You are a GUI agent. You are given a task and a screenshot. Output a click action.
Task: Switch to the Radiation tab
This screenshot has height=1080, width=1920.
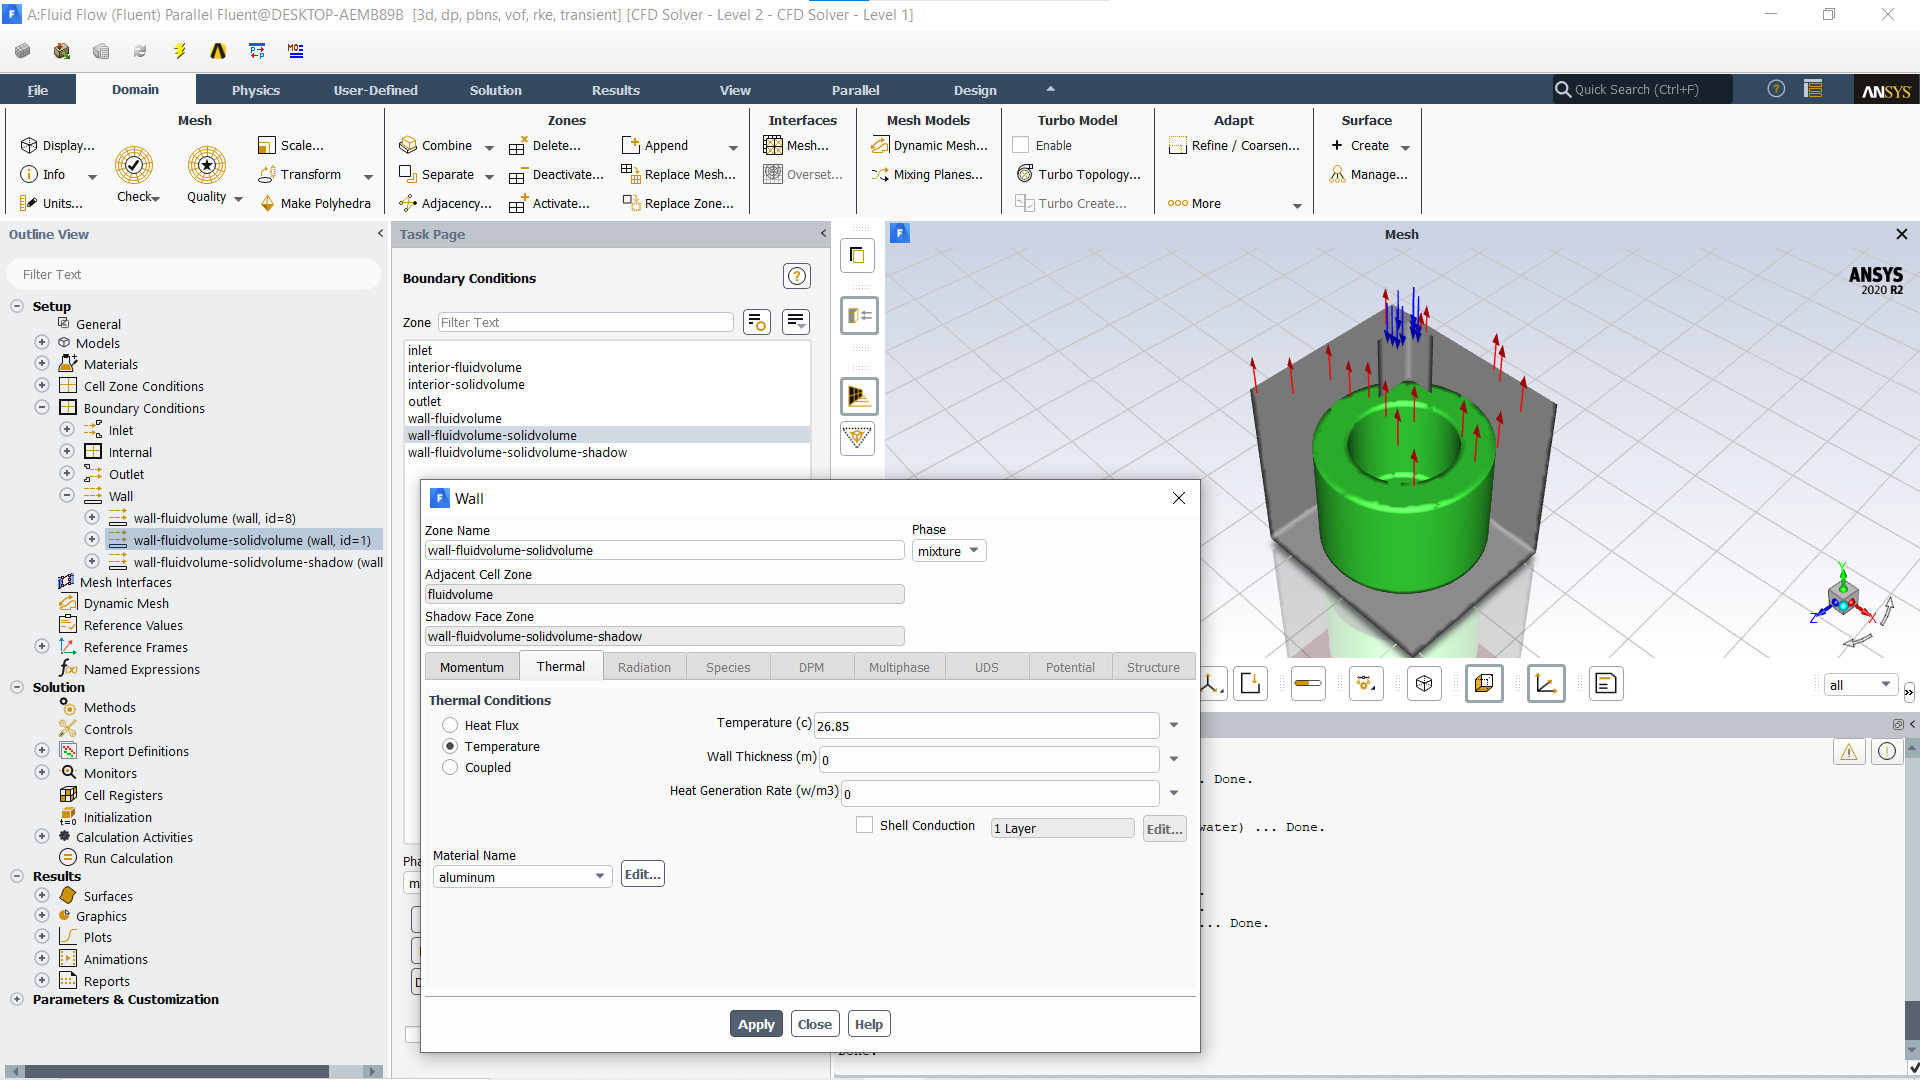coord(644,667)
